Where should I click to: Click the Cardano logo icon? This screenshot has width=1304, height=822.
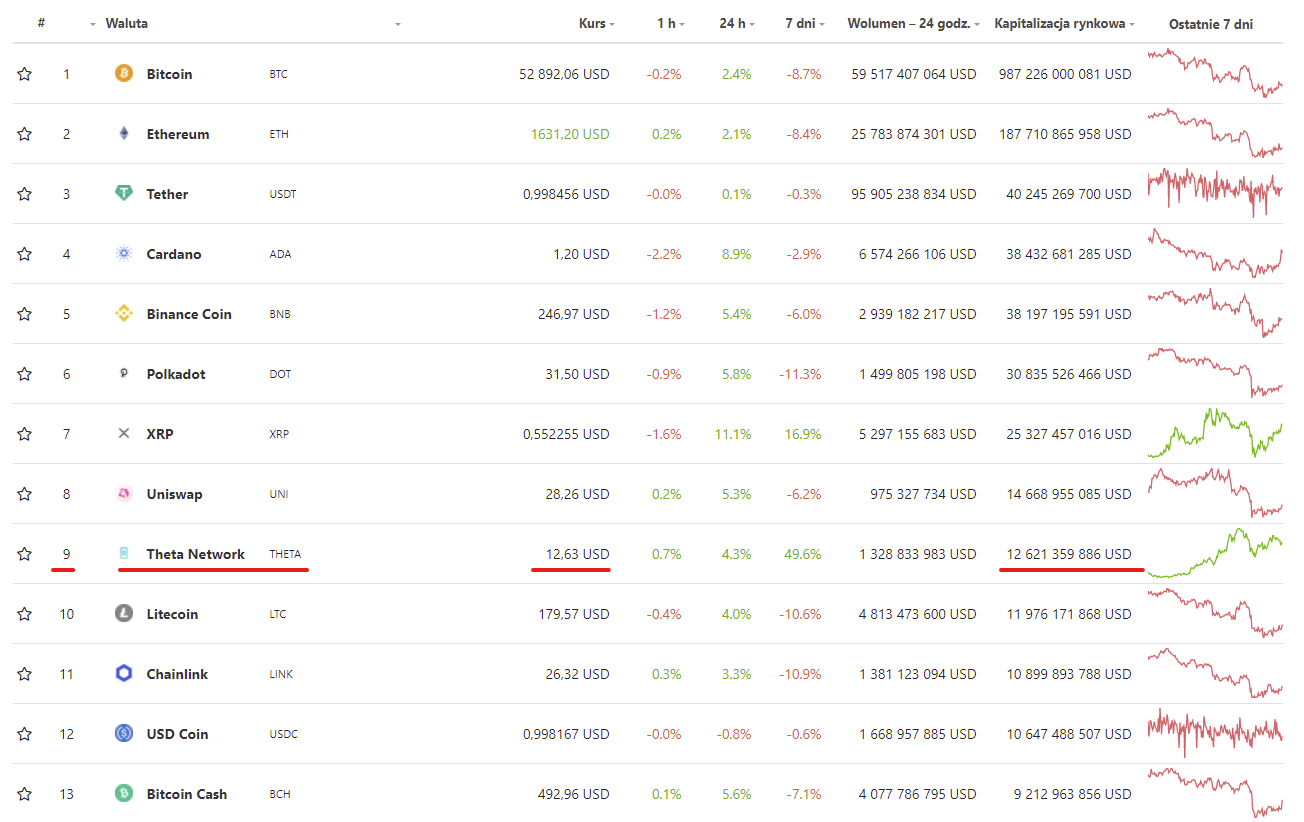tap(124, 254)
